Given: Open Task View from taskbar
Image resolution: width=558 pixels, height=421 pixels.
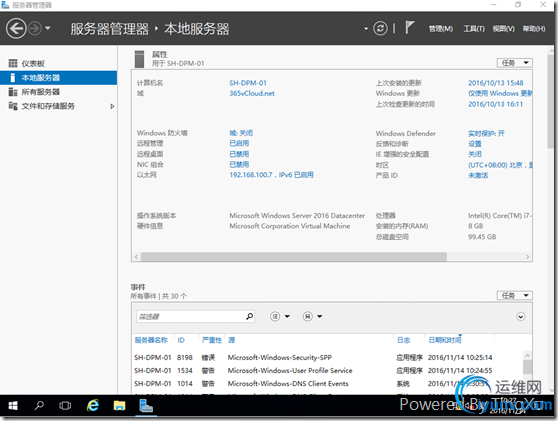Looking at the screenshot, I should click(65, 405).
